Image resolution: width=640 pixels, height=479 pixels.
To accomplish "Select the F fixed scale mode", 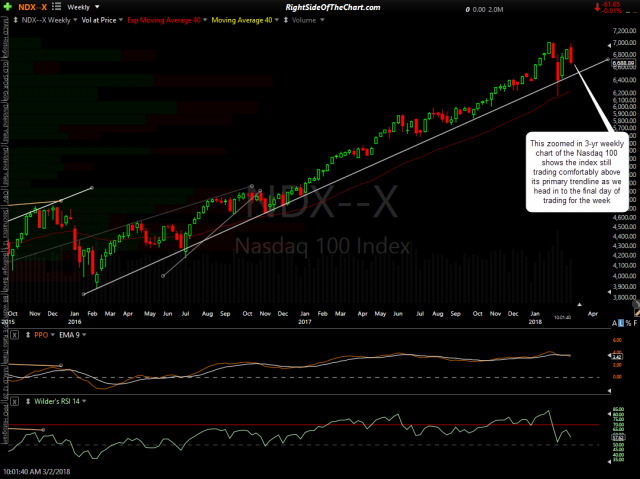I will [x=635, y=323].
